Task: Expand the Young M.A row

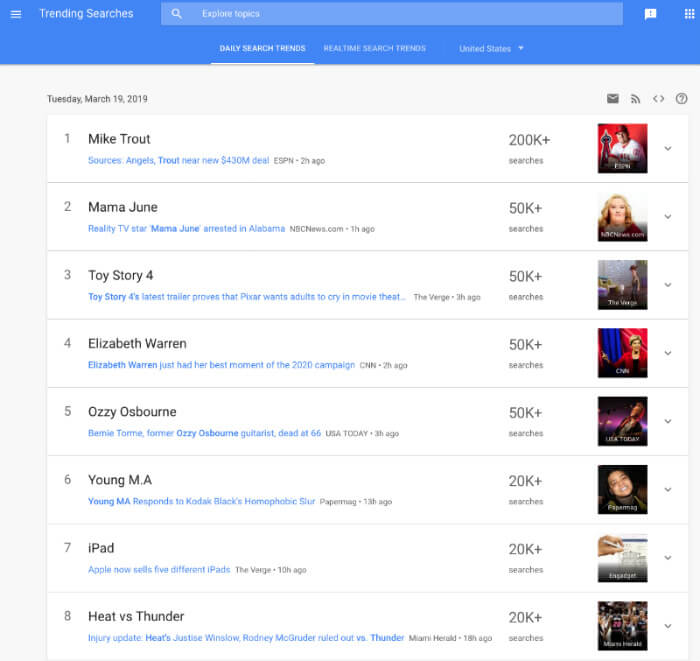Action: (x=668, y=490)
